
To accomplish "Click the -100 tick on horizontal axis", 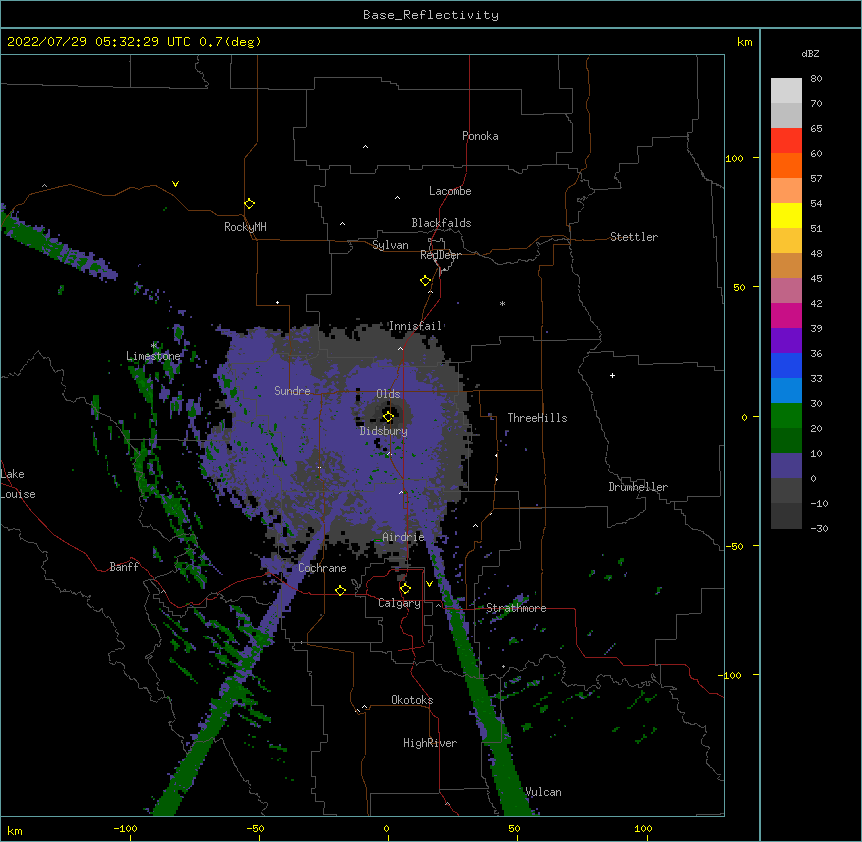I will pos(125,828).
